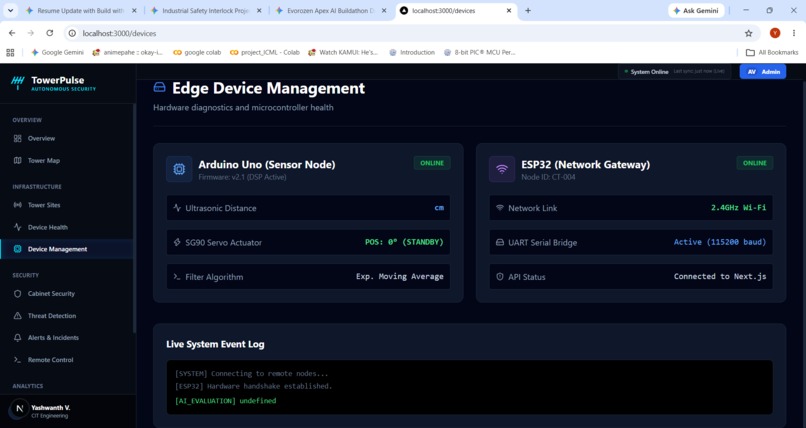Click the Arduino Uno chip icon
This screenshot has height=428, width=806.
(x=179, y=169)
